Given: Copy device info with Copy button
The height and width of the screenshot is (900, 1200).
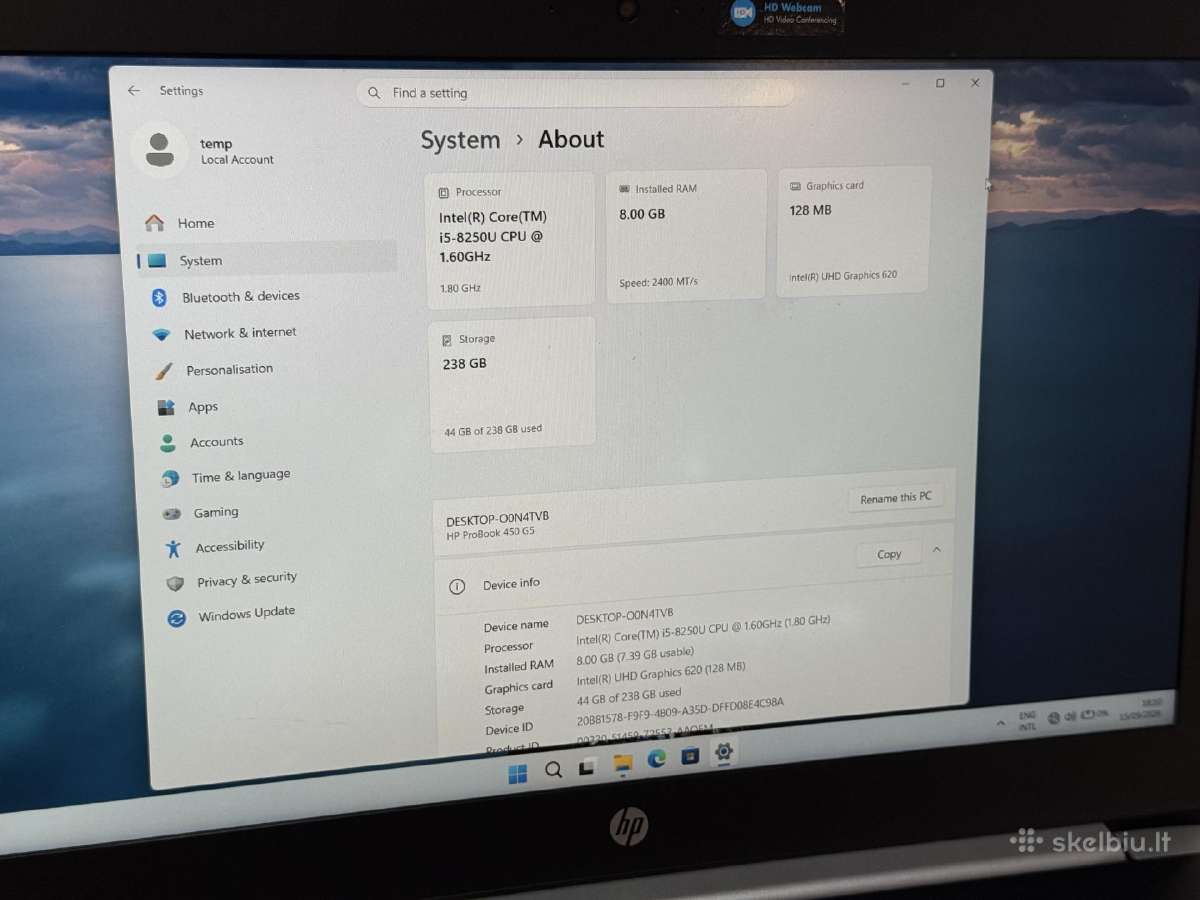Looking at the screenshot, I should point(889,554).
